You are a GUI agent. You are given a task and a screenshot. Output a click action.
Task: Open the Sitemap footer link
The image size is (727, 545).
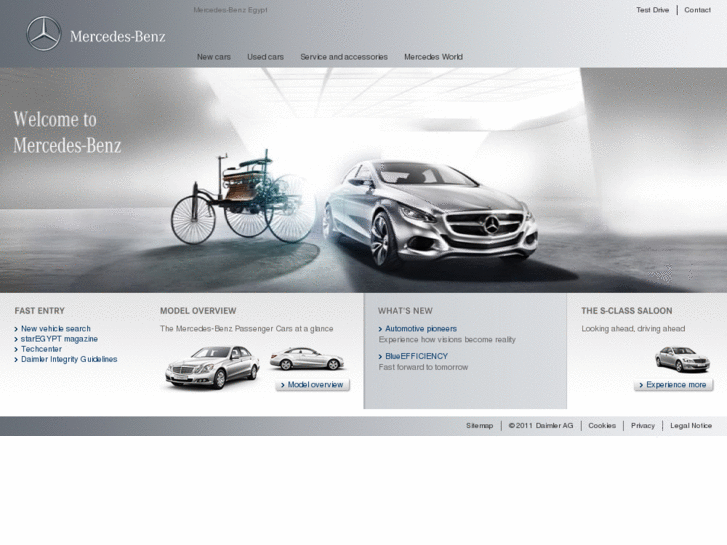point(479,425)
